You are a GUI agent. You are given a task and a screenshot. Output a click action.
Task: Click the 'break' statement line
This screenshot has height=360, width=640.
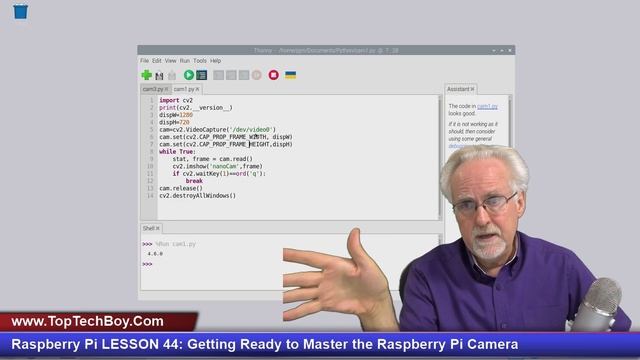coord(194,181)
